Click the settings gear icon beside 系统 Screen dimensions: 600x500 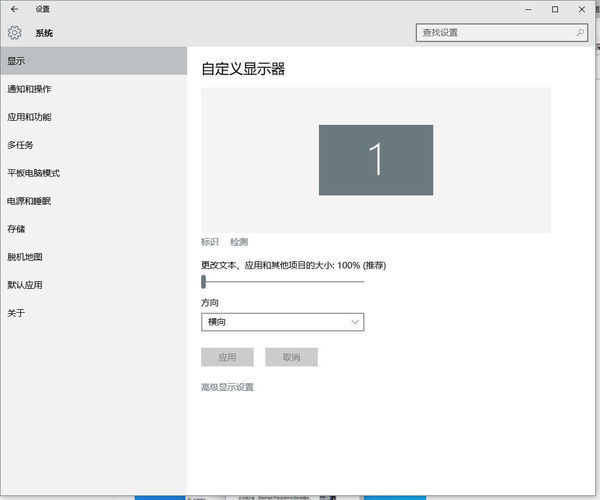tap(14, 33)
